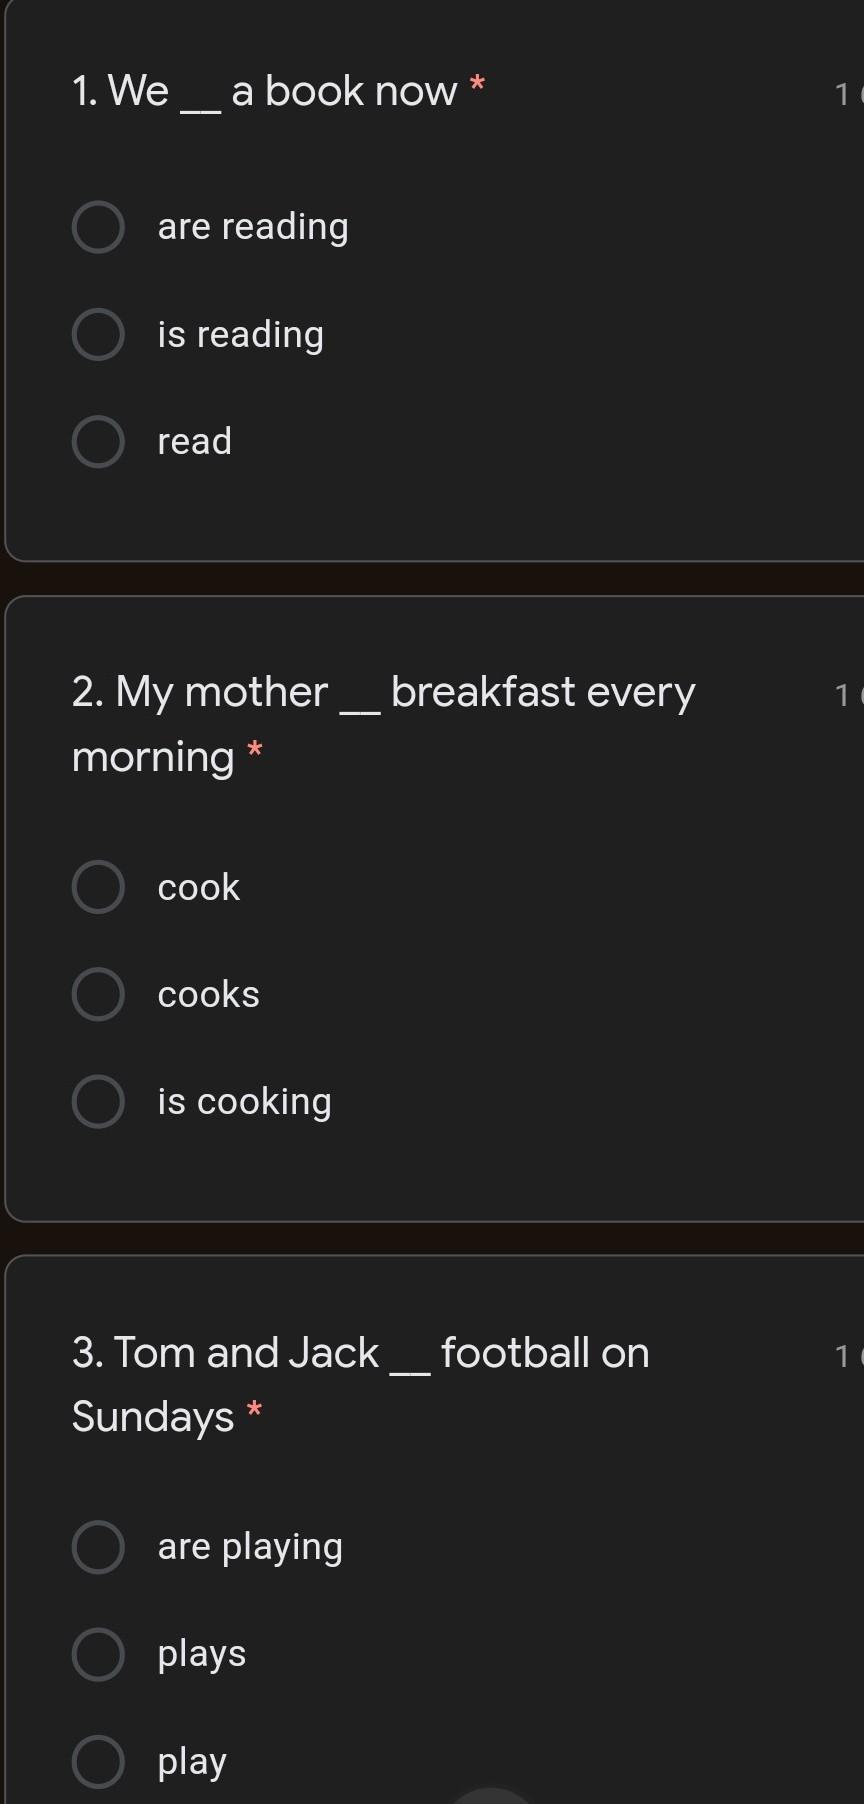Click the 'Tom and Jack' question text
864x1804 pixels.
tap(360, 1354)
